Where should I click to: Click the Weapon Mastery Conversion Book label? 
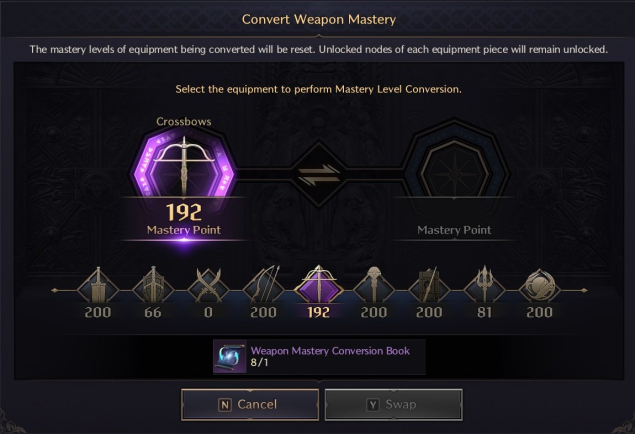[x=330, y=351]
